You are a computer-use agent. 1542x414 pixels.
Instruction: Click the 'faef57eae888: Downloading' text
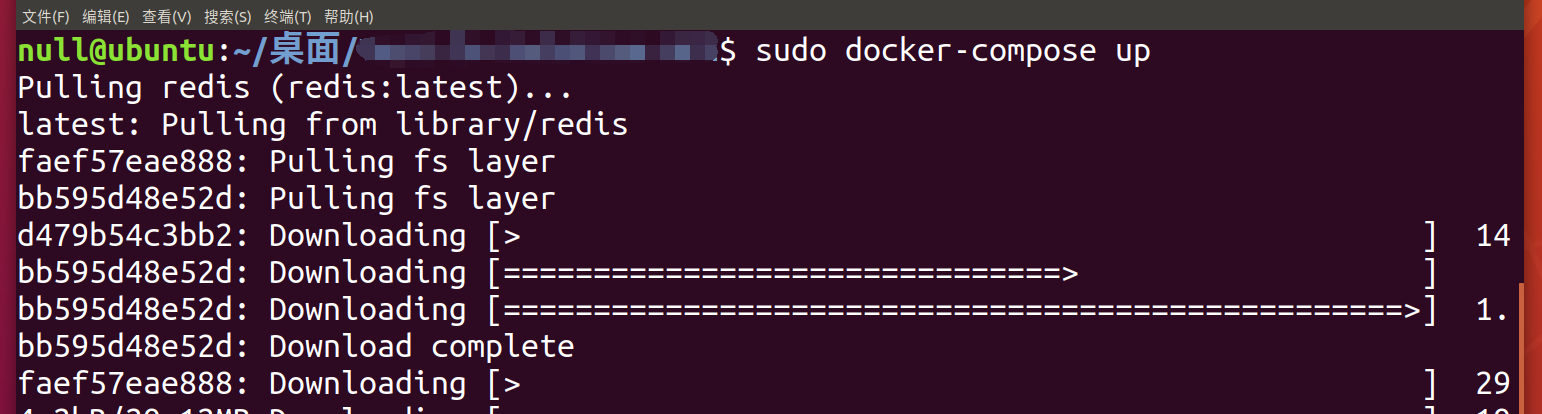point(242,384)
